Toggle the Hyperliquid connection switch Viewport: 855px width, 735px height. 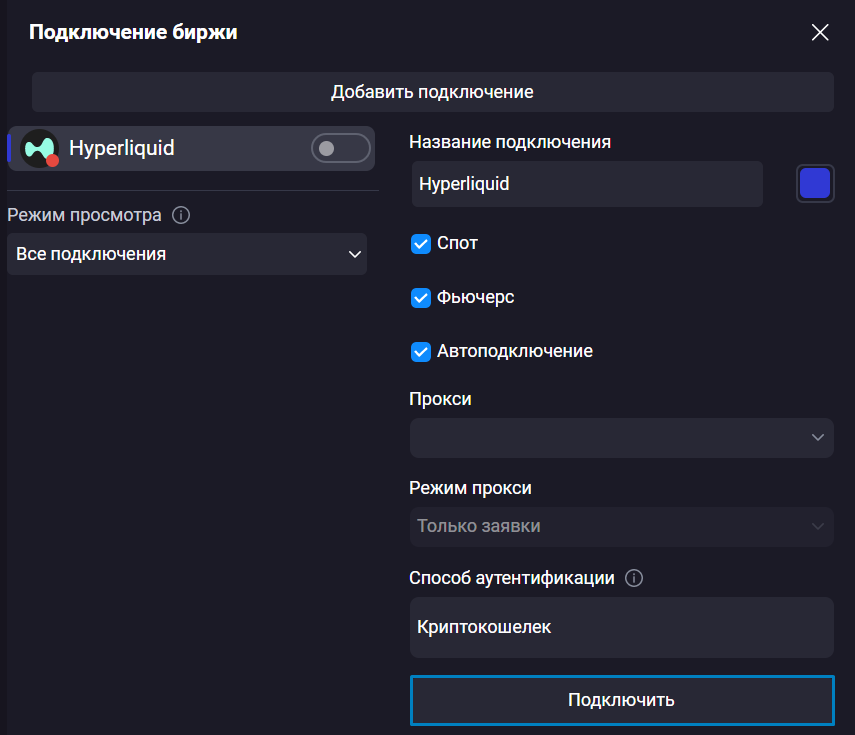[340, 148]
